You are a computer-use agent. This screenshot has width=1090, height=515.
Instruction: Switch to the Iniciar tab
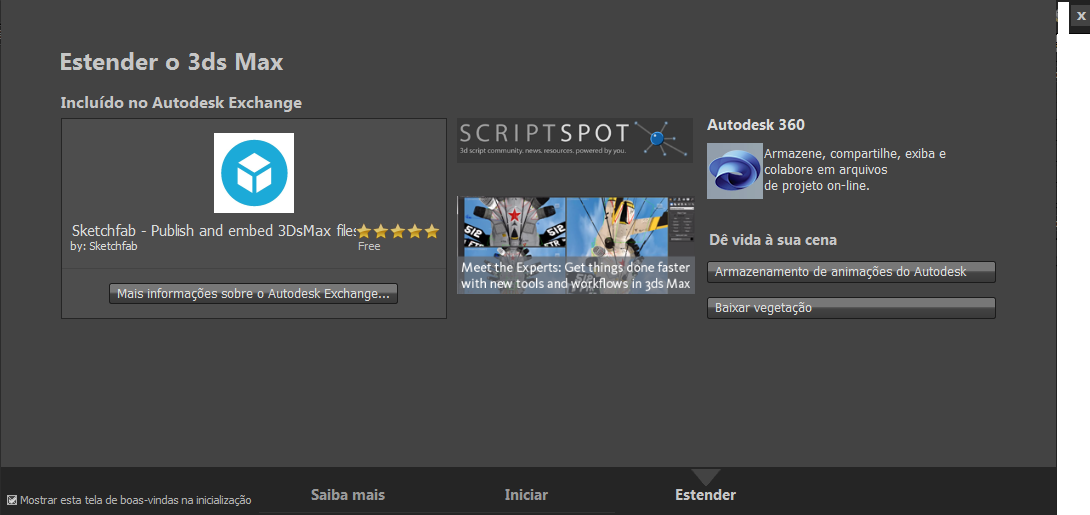(x=526, y=495)
